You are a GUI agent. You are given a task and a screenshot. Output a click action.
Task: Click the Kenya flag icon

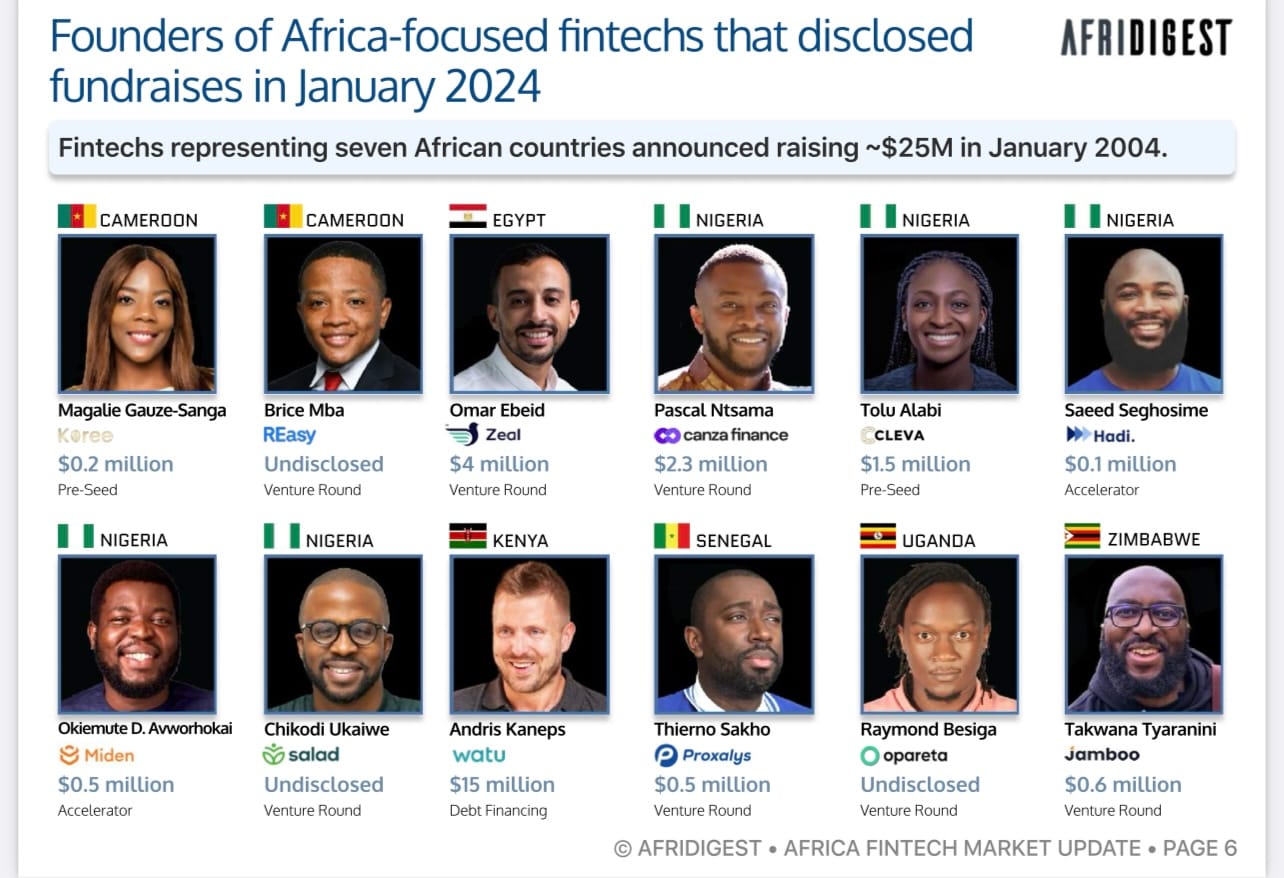467,536
